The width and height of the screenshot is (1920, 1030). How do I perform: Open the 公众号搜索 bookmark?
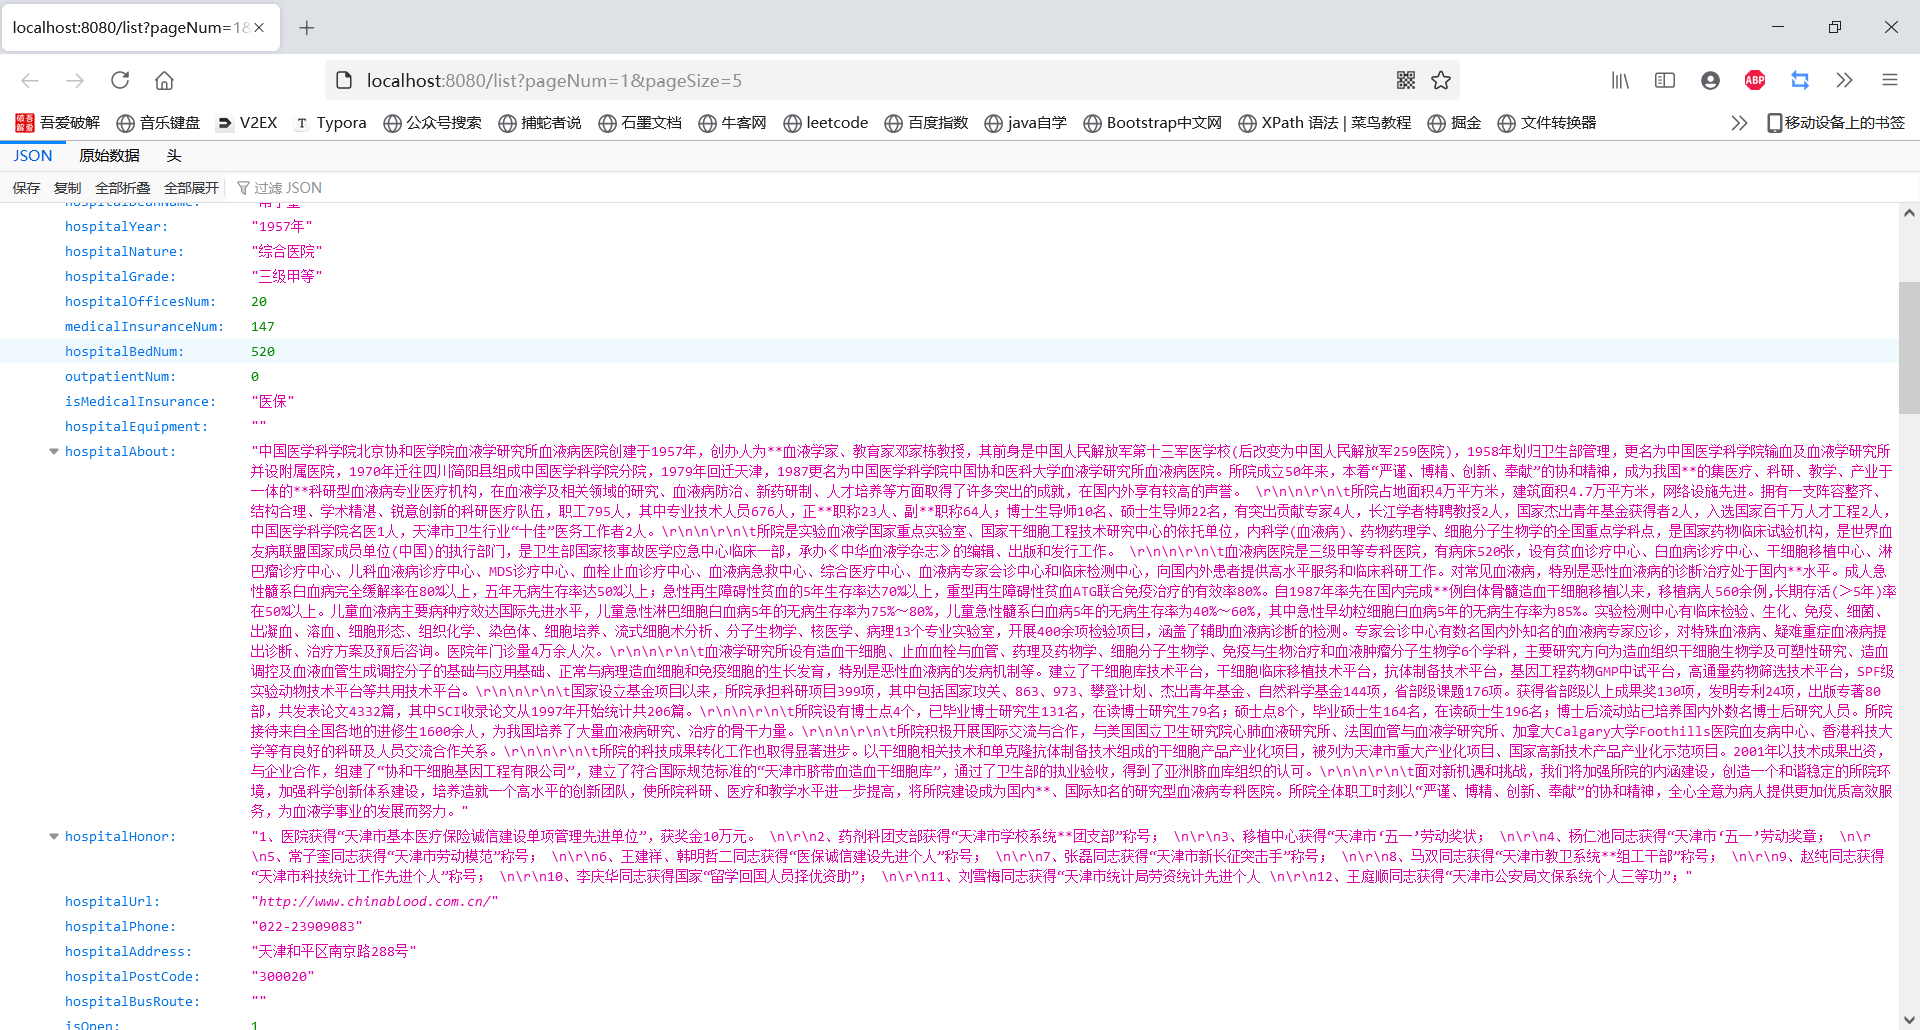point(432,122)
